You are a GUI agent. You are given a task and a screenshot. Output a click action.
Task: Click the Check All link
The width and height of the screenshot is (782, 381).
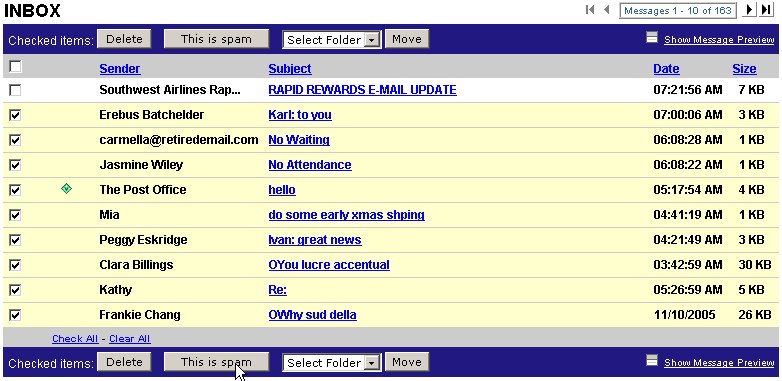[75, 339]
